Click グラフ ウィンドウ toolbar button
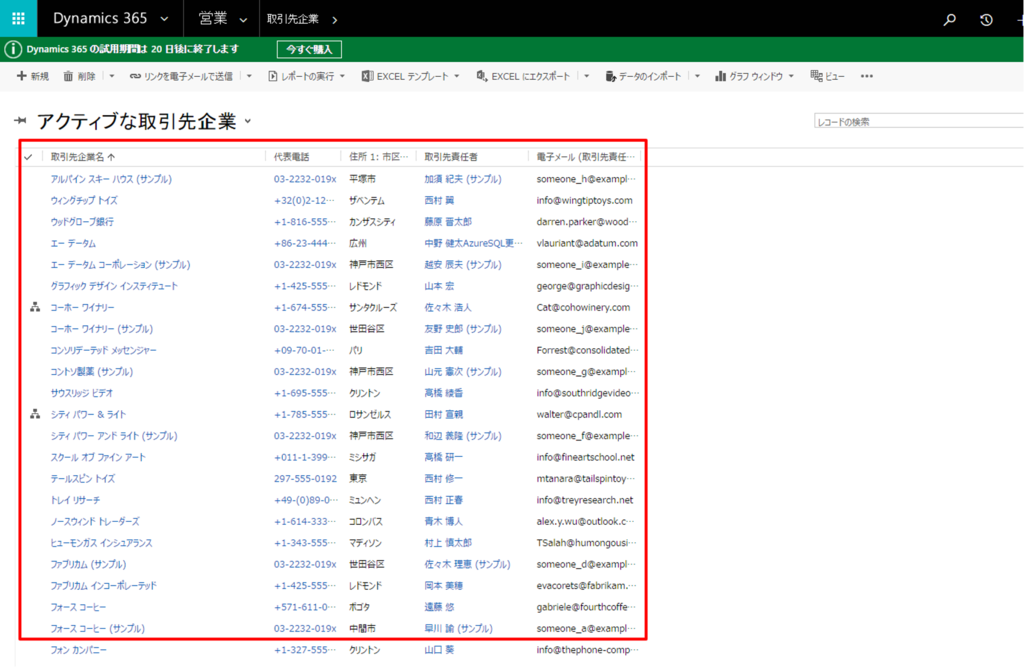 point(754,76)
